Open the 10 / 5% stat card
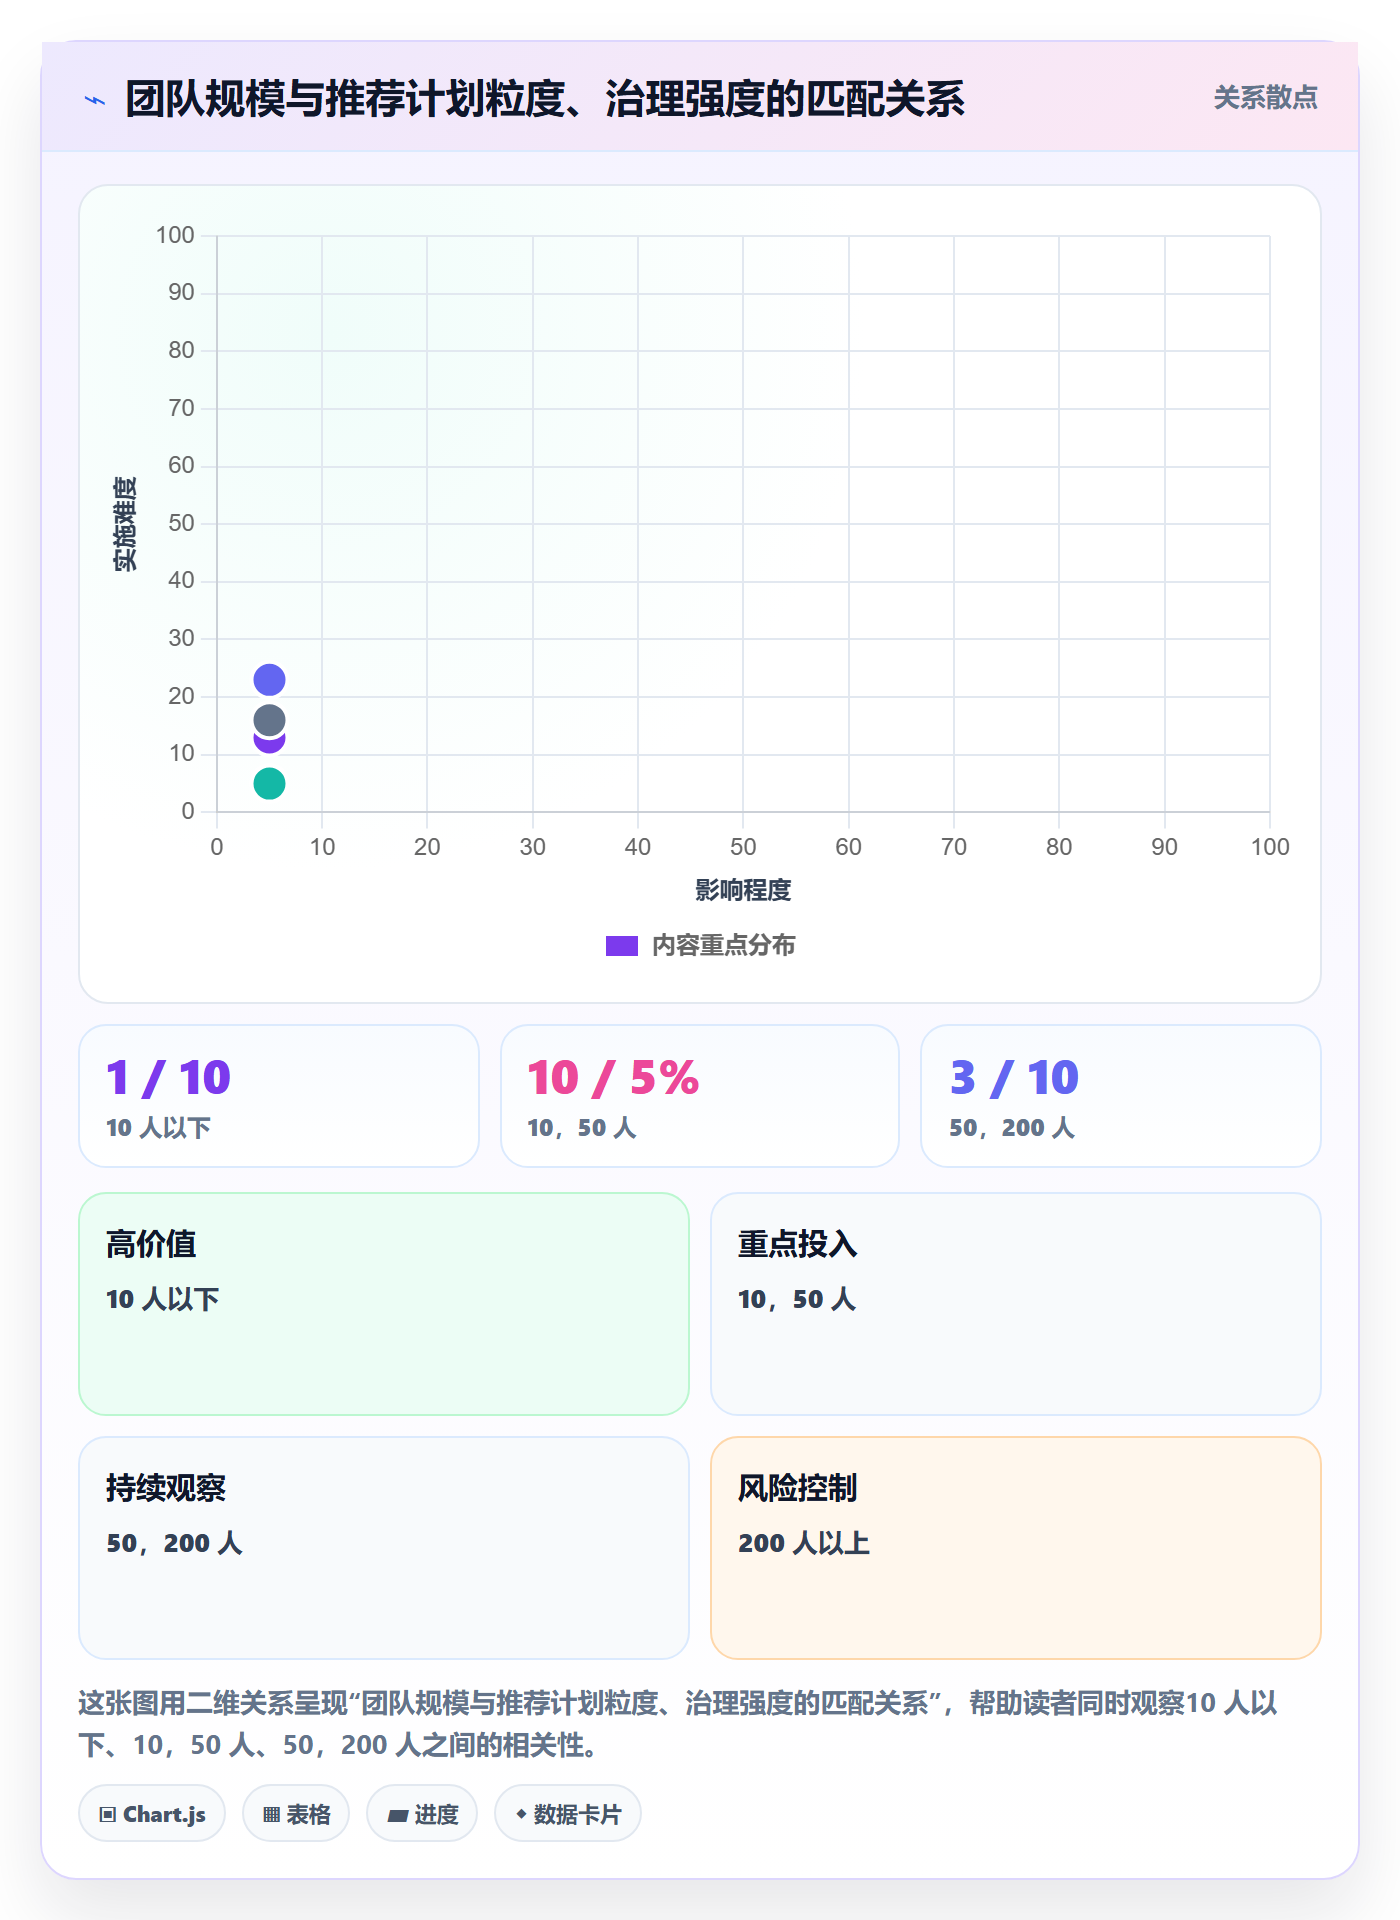Screen dimensions: 1400x1920 700,1096
